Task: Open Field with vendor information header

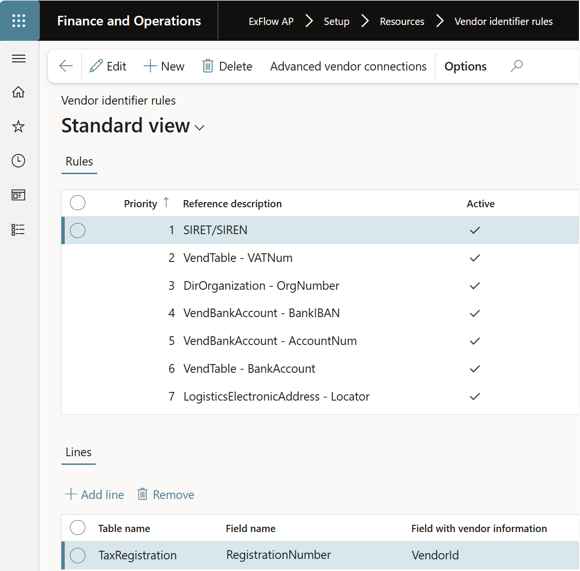Action: click(479, 528)
